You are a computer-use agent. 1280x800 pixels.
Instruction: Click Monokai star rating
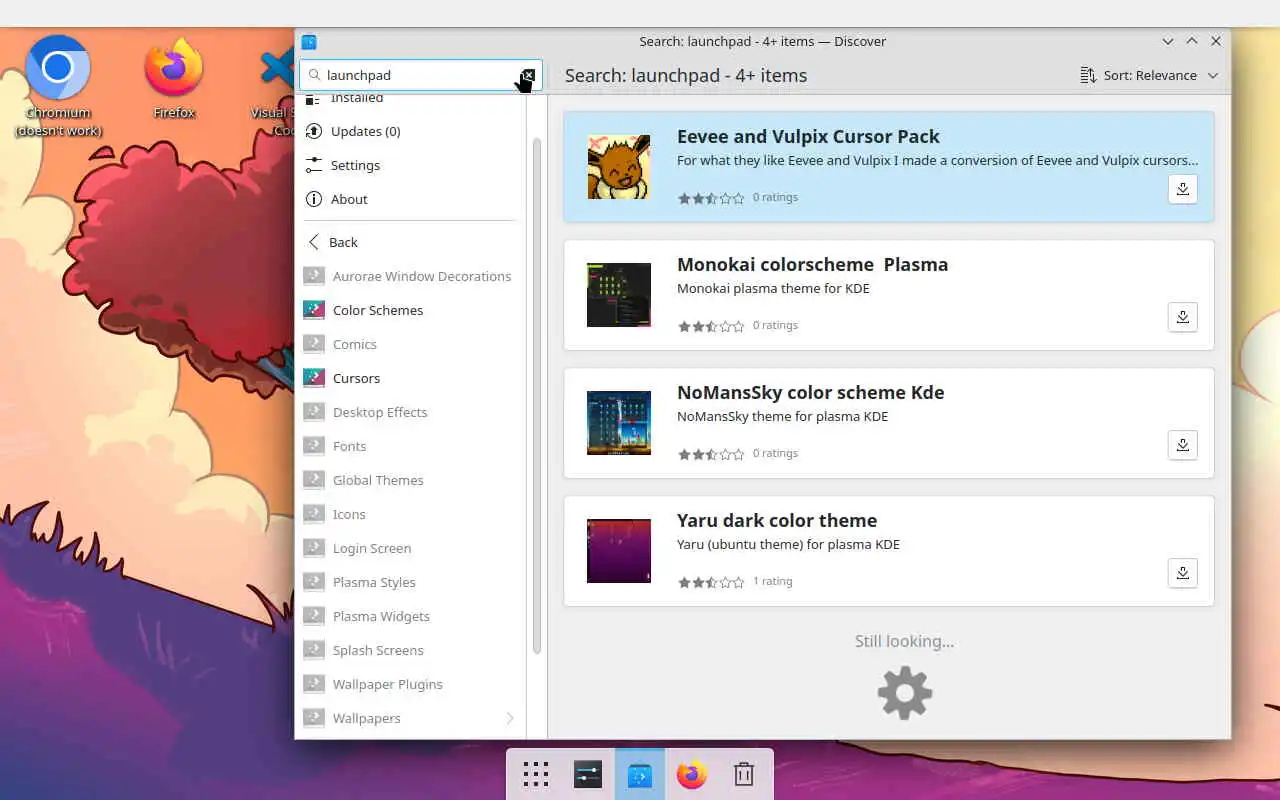pos(711,326)
